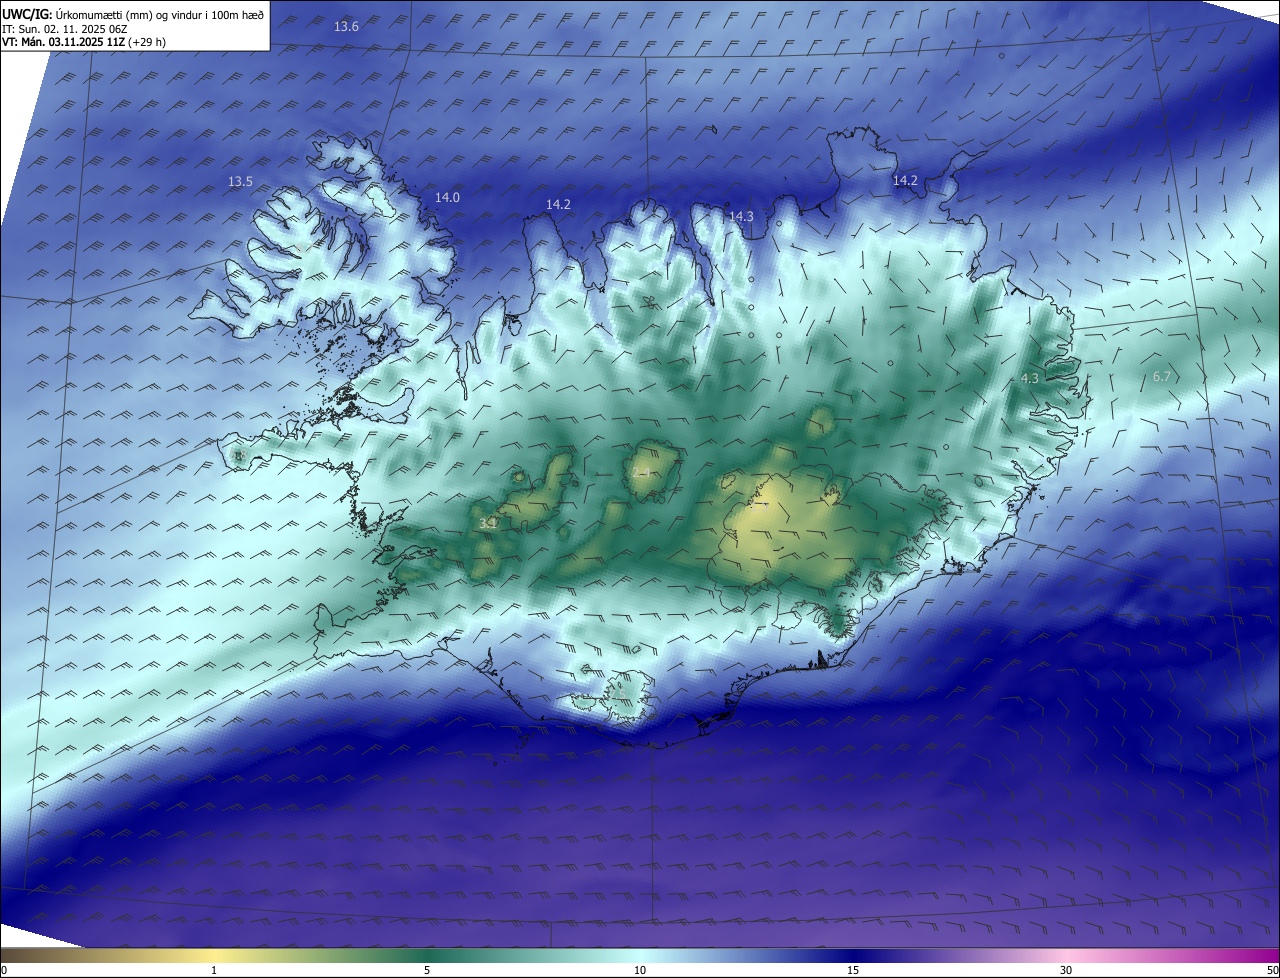The image size is (1280, 978).
Task: Select the VT: Mán. 03.11.2025 11Z line
Action: pyautogui.click(x=84, y=42)
